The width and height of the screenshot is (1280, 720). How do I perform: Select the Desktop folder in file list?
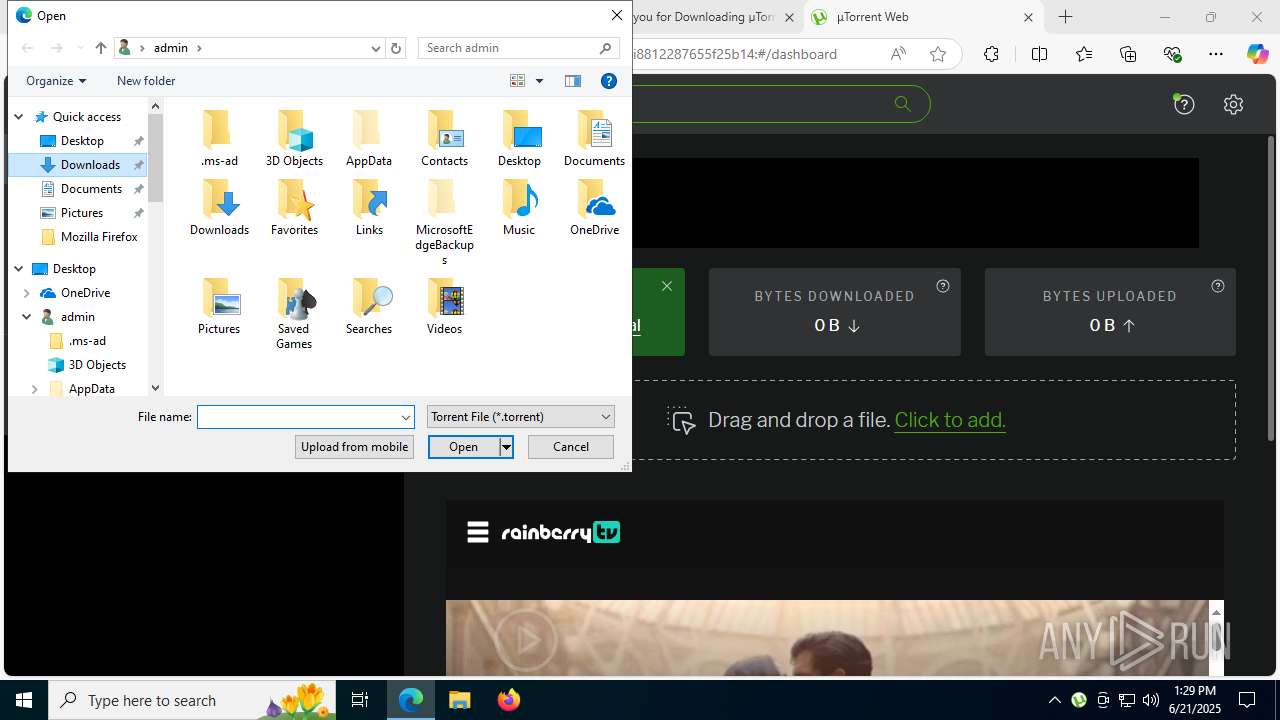coord(519,139)
